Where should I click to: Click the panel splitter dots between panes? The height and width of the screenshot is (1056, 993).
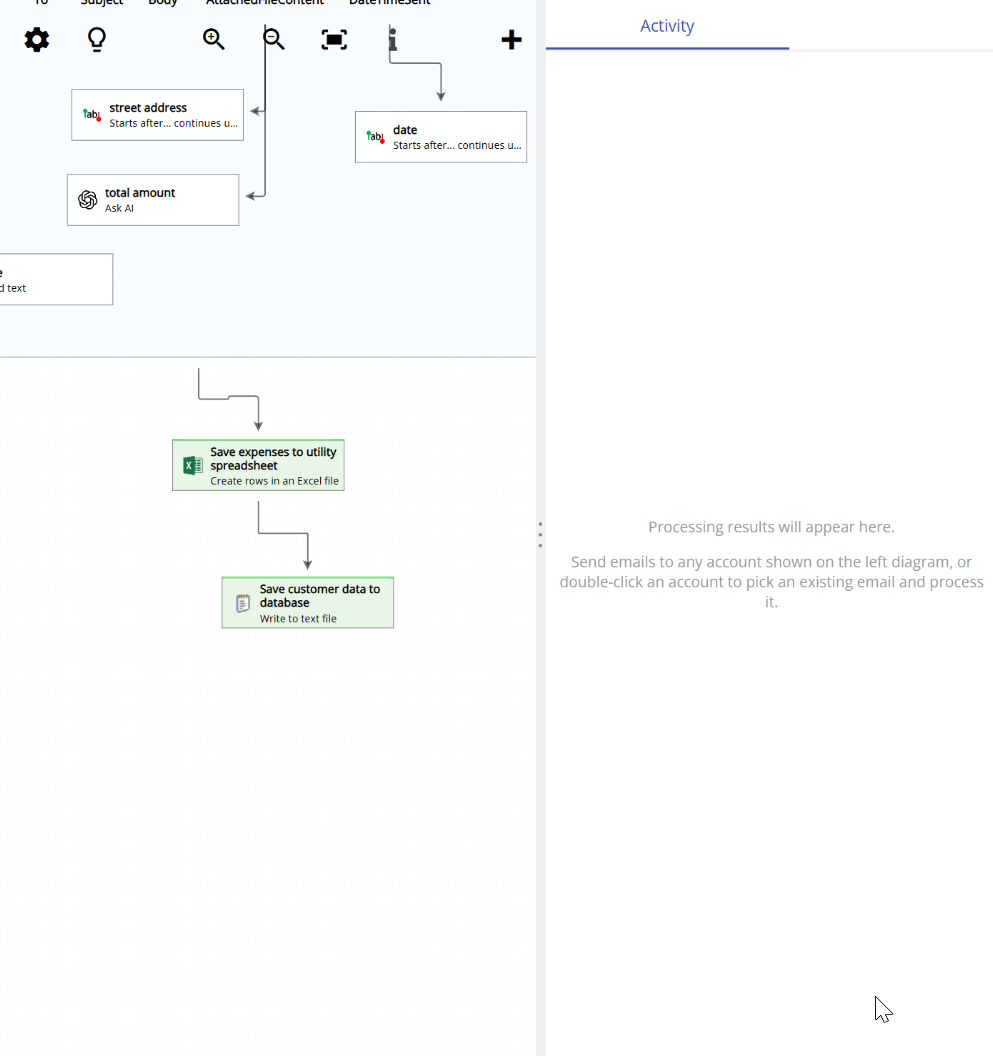coord(540,534)
